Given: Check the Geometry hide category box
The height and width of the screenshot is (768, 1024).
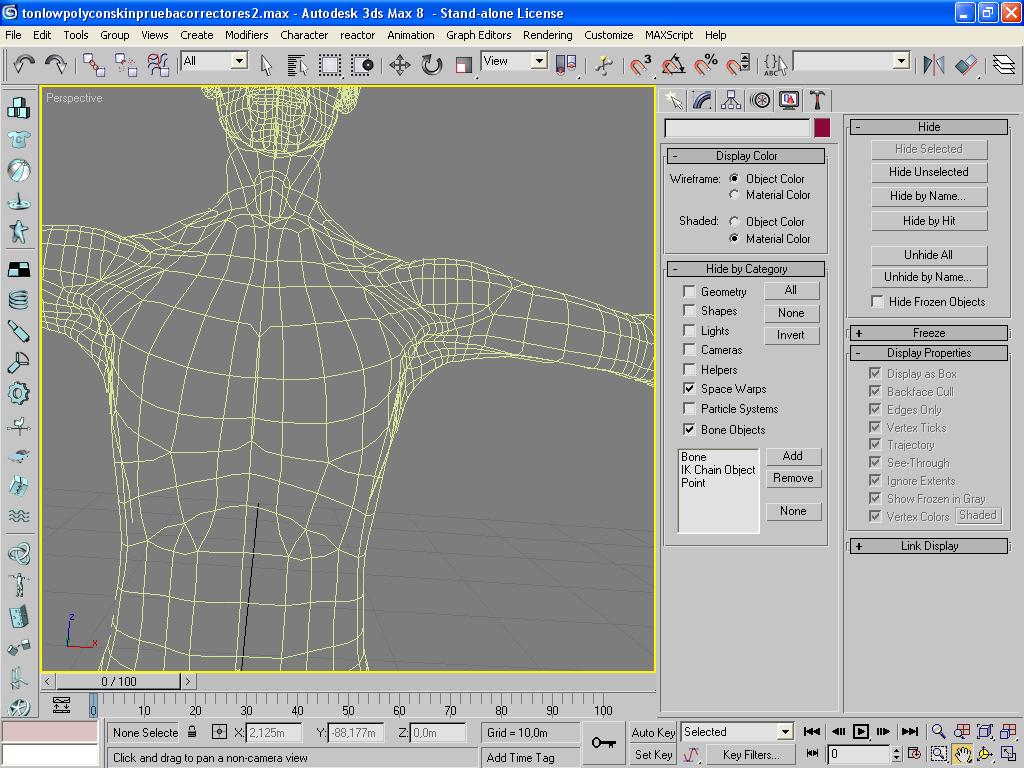Looking at the screenshot, I should 689,291.
